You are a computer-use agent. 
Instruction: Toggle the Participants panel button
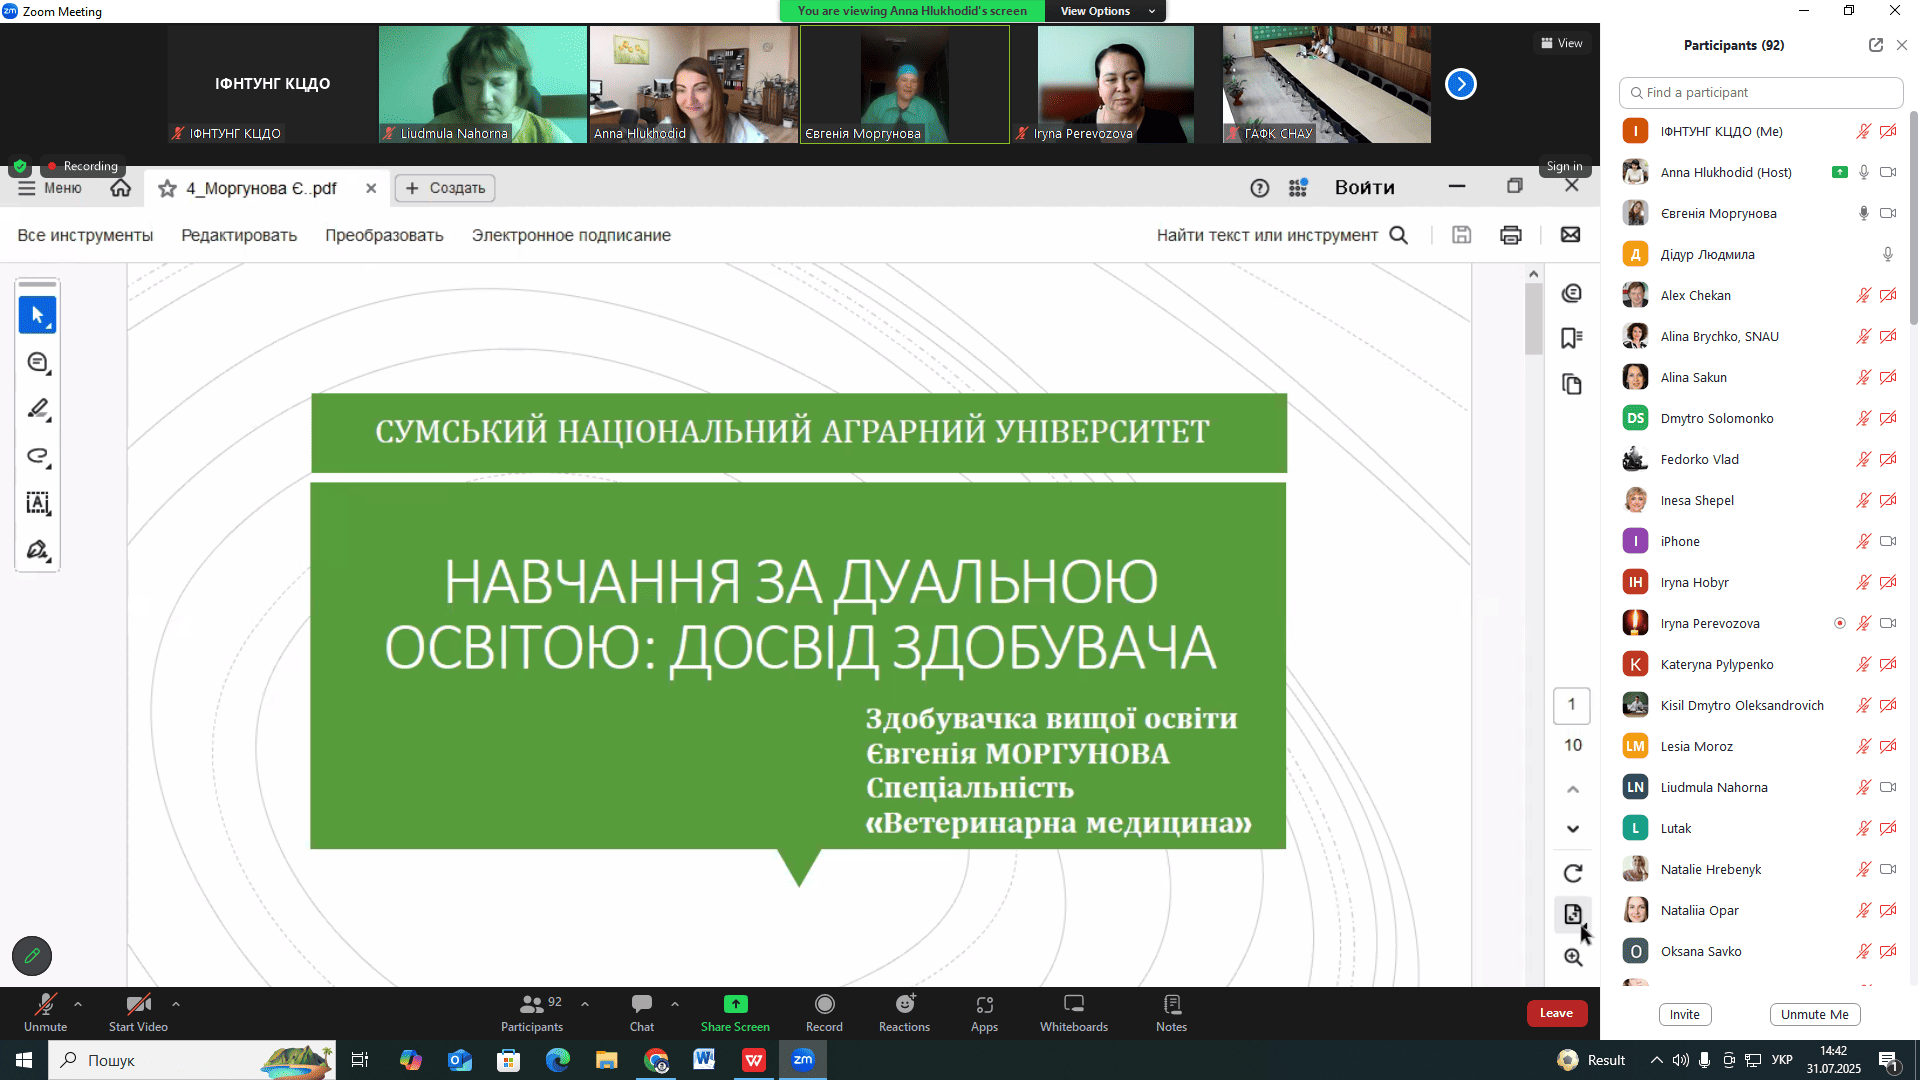(532, 1013)
